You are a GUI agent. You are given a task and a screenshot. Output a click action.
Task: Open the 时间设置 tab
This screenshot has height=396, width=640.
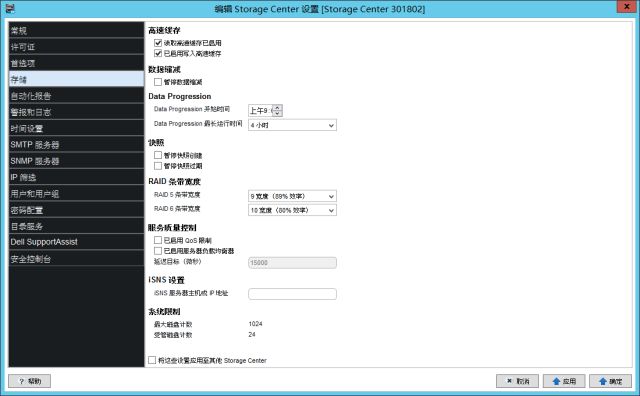[x=76, y=129]
